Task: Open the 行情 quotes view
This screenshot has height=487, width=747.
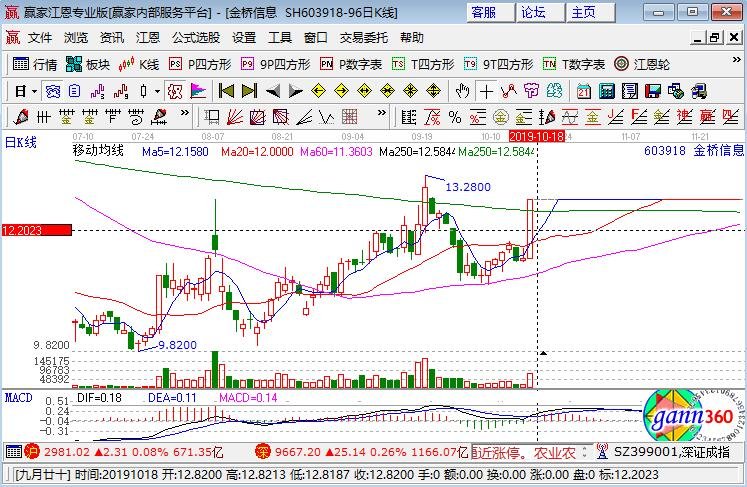Action: coord(34,64)
